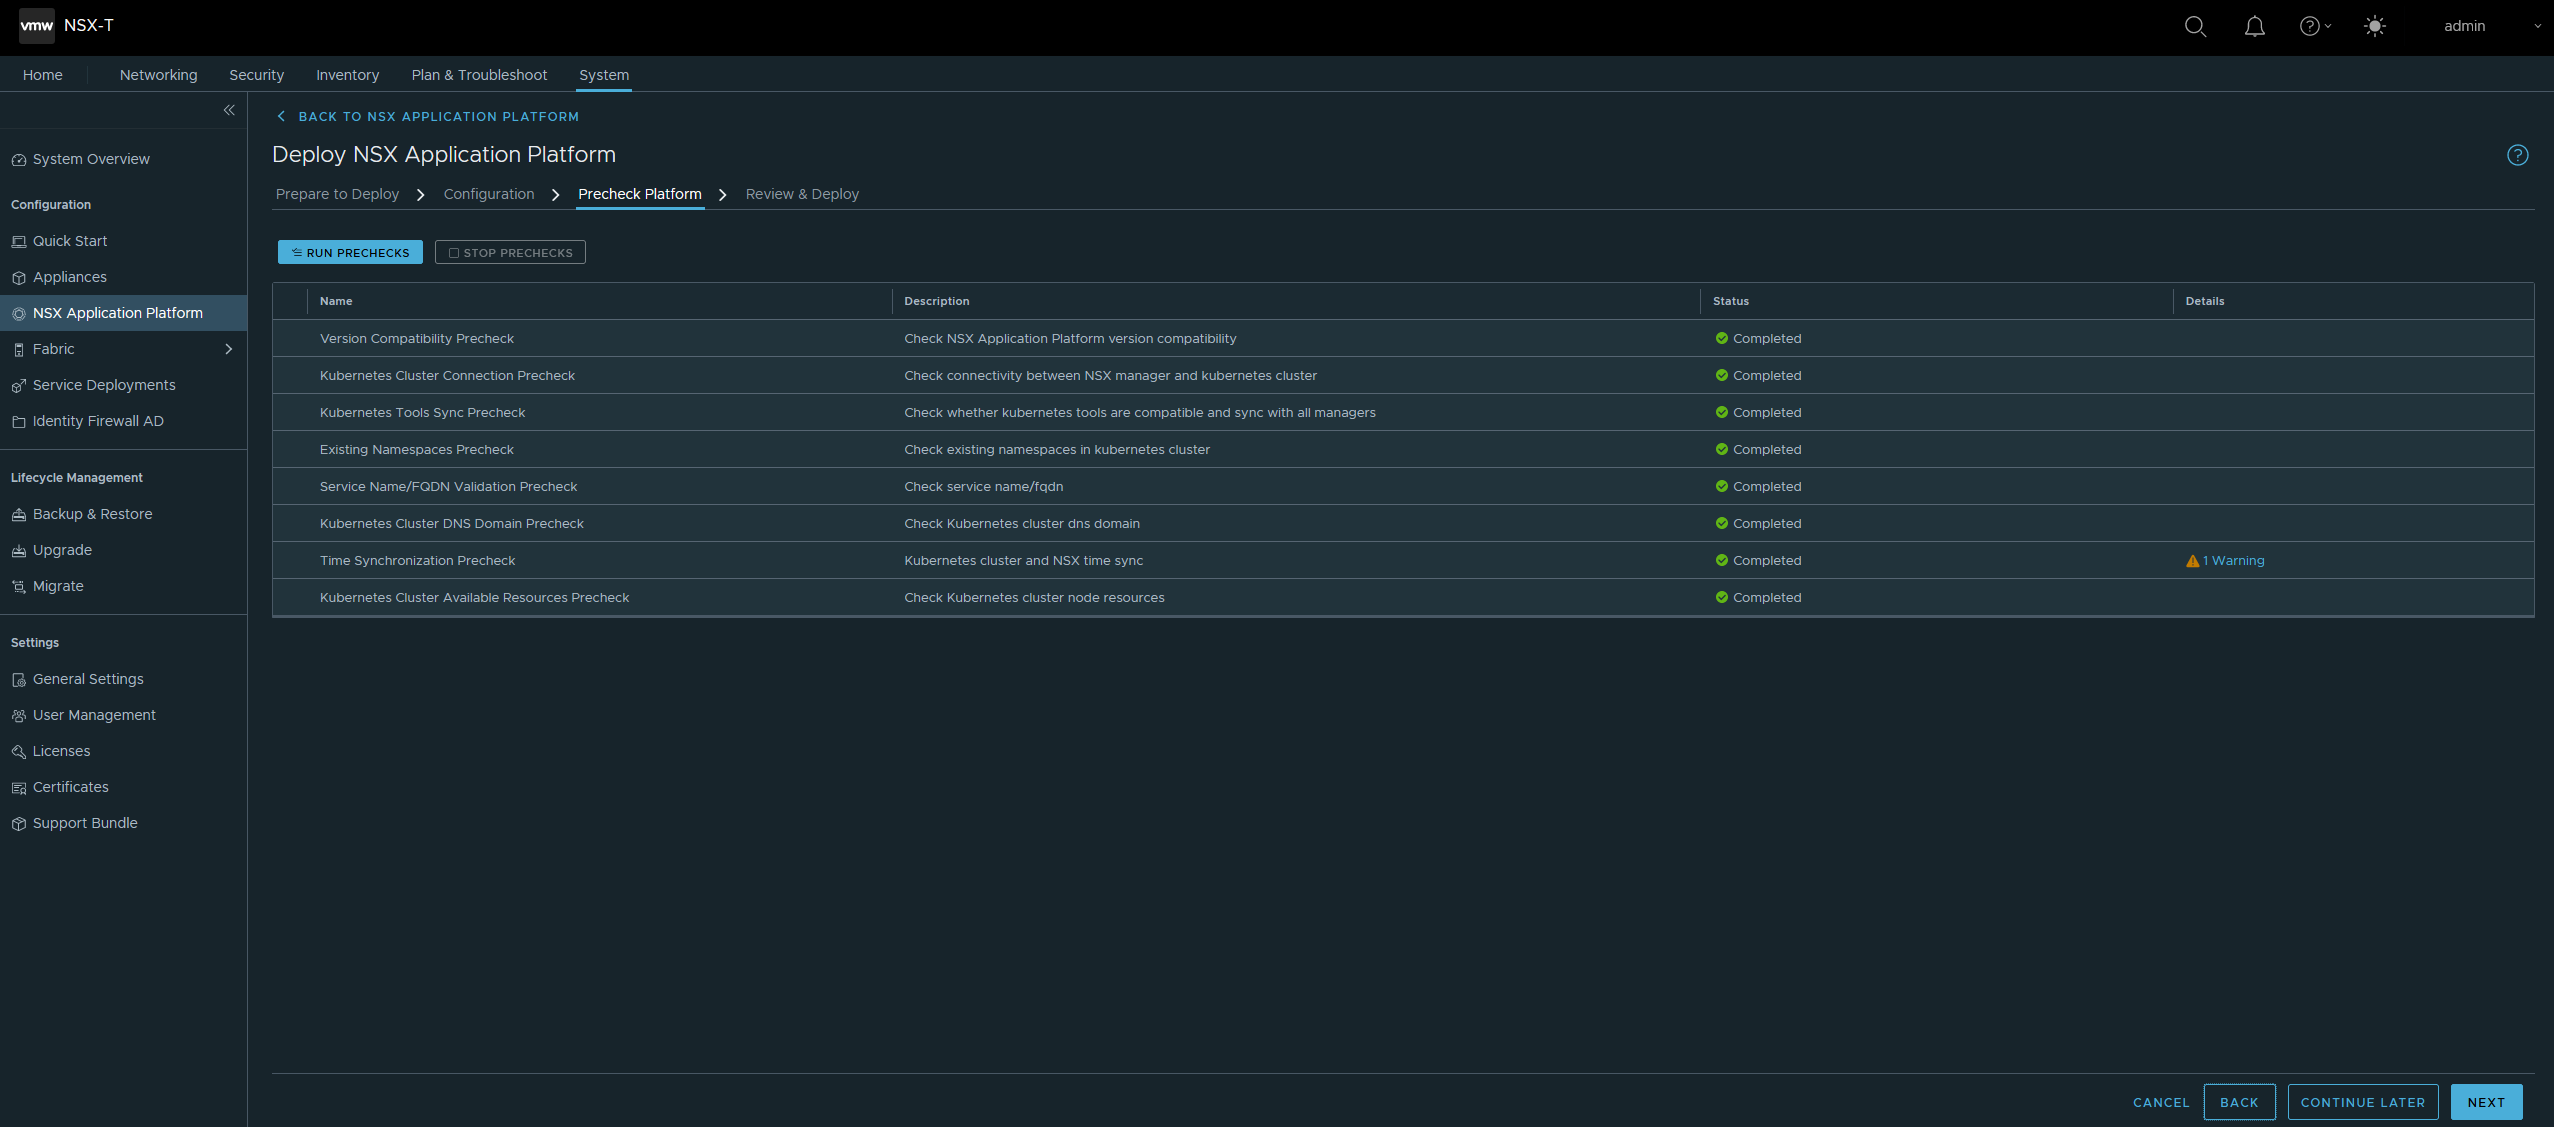Open the Networking tab
2554x1127 pixels.
[x=158, y=75]
